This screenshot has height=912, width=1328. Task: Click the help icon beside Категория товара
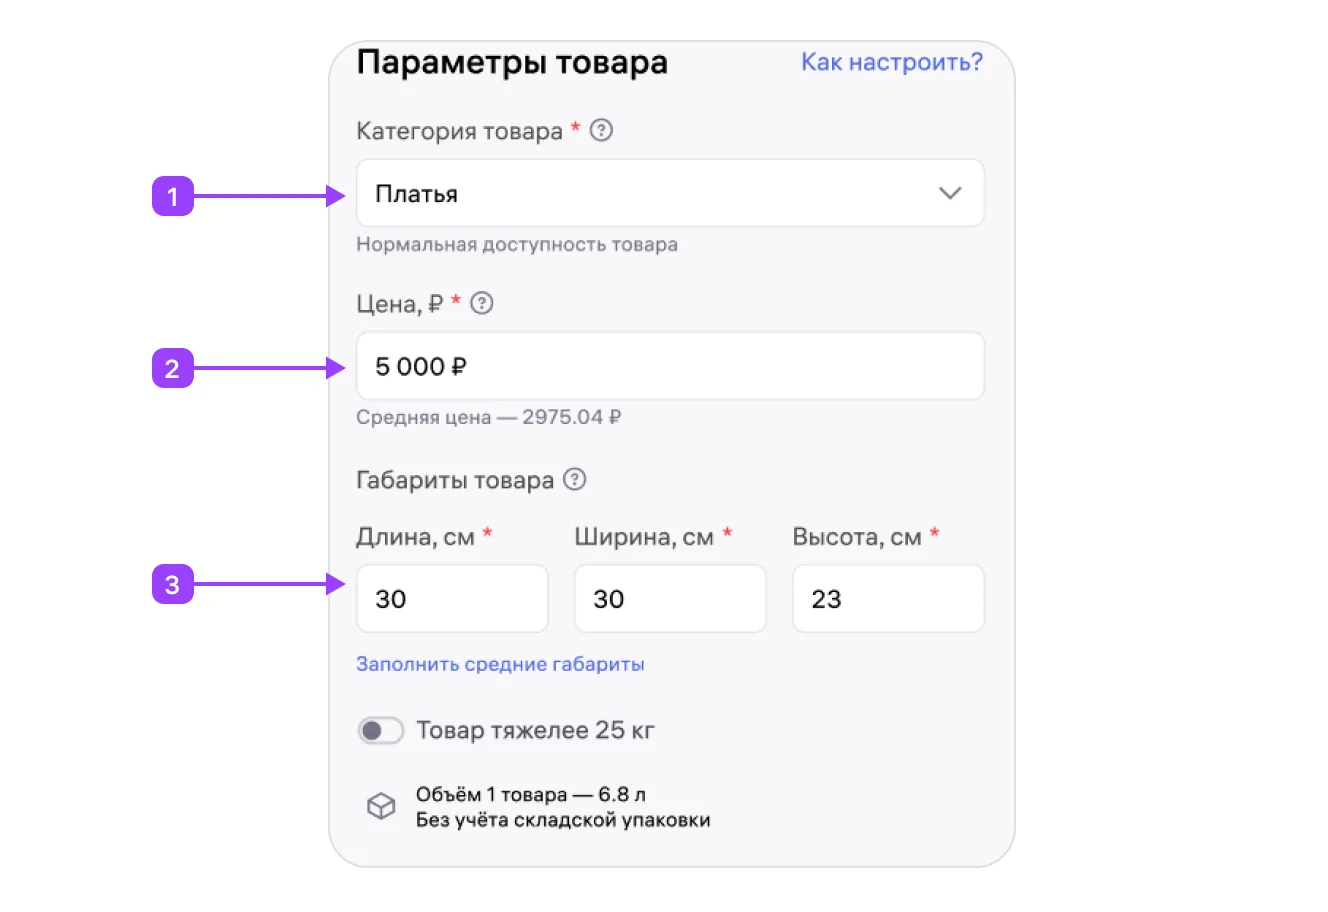pyautogui.click(x=601, y=131)
